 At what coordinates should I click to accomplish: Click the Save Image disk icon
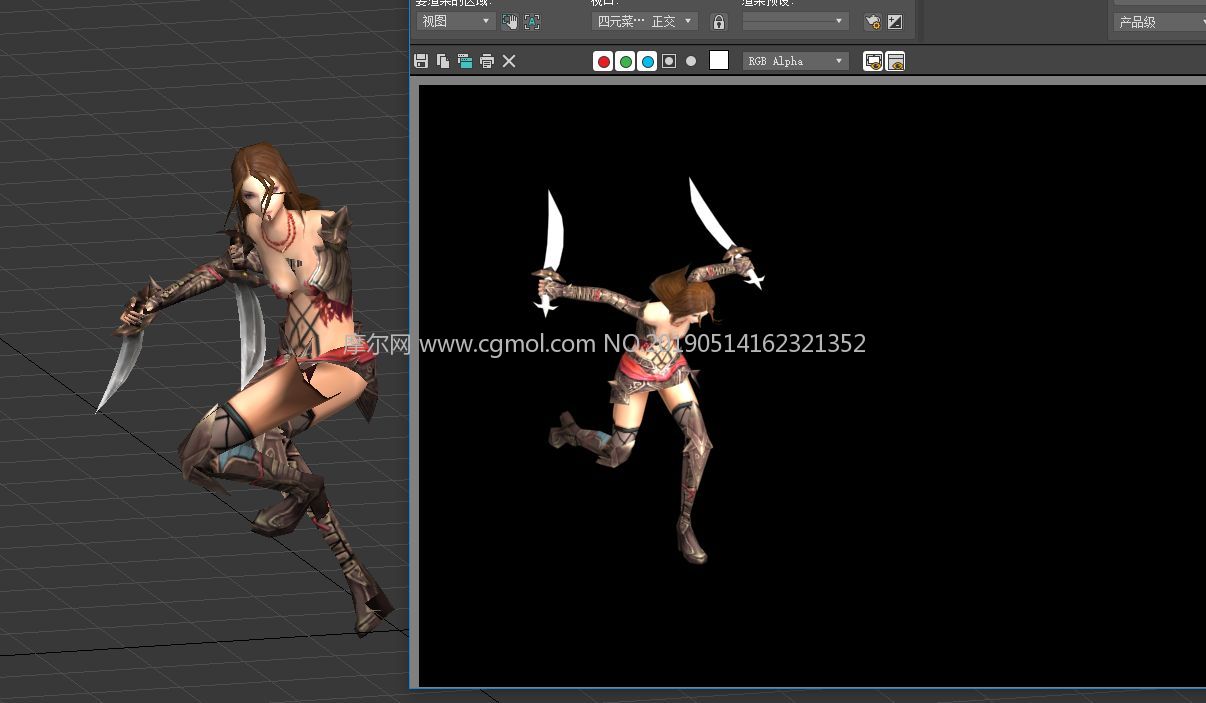421,61
